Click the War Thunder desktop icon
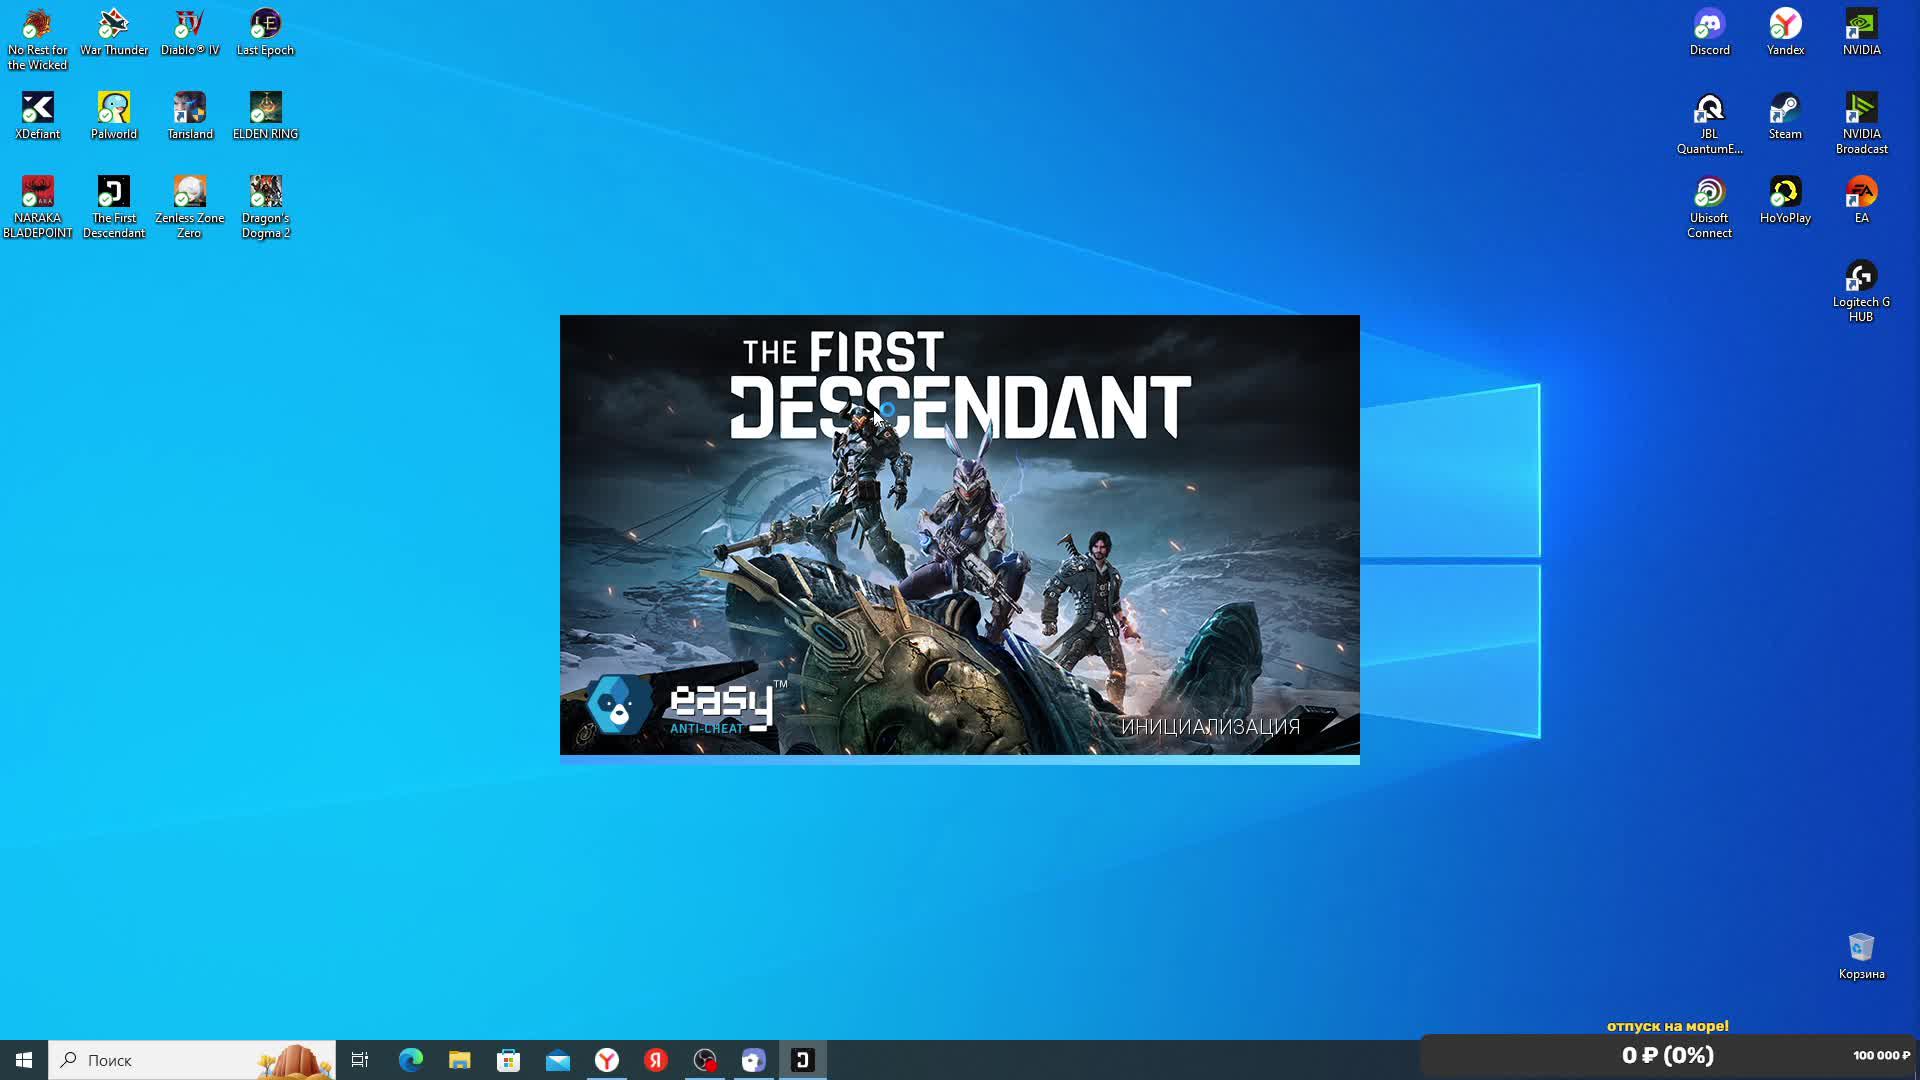Viewport: 1920px width, 1080px height. tap(114, 24)
